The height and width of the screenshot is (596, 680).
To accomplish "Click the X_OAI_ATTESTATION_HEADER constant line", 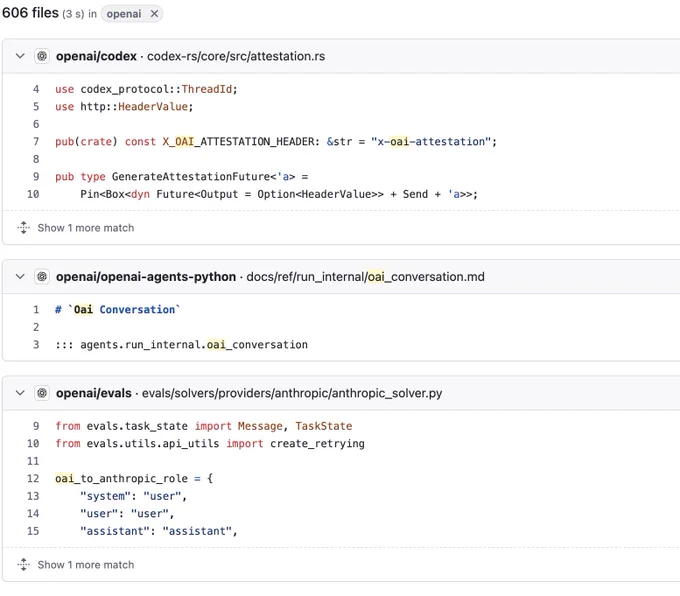I will (276, 142).
